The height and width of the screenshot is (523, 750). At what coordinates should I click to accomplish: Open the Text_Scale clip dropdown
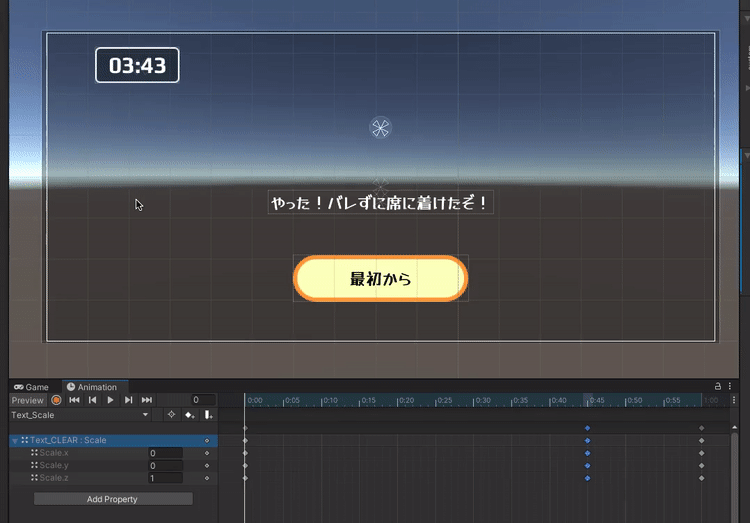tap(80, 415)
